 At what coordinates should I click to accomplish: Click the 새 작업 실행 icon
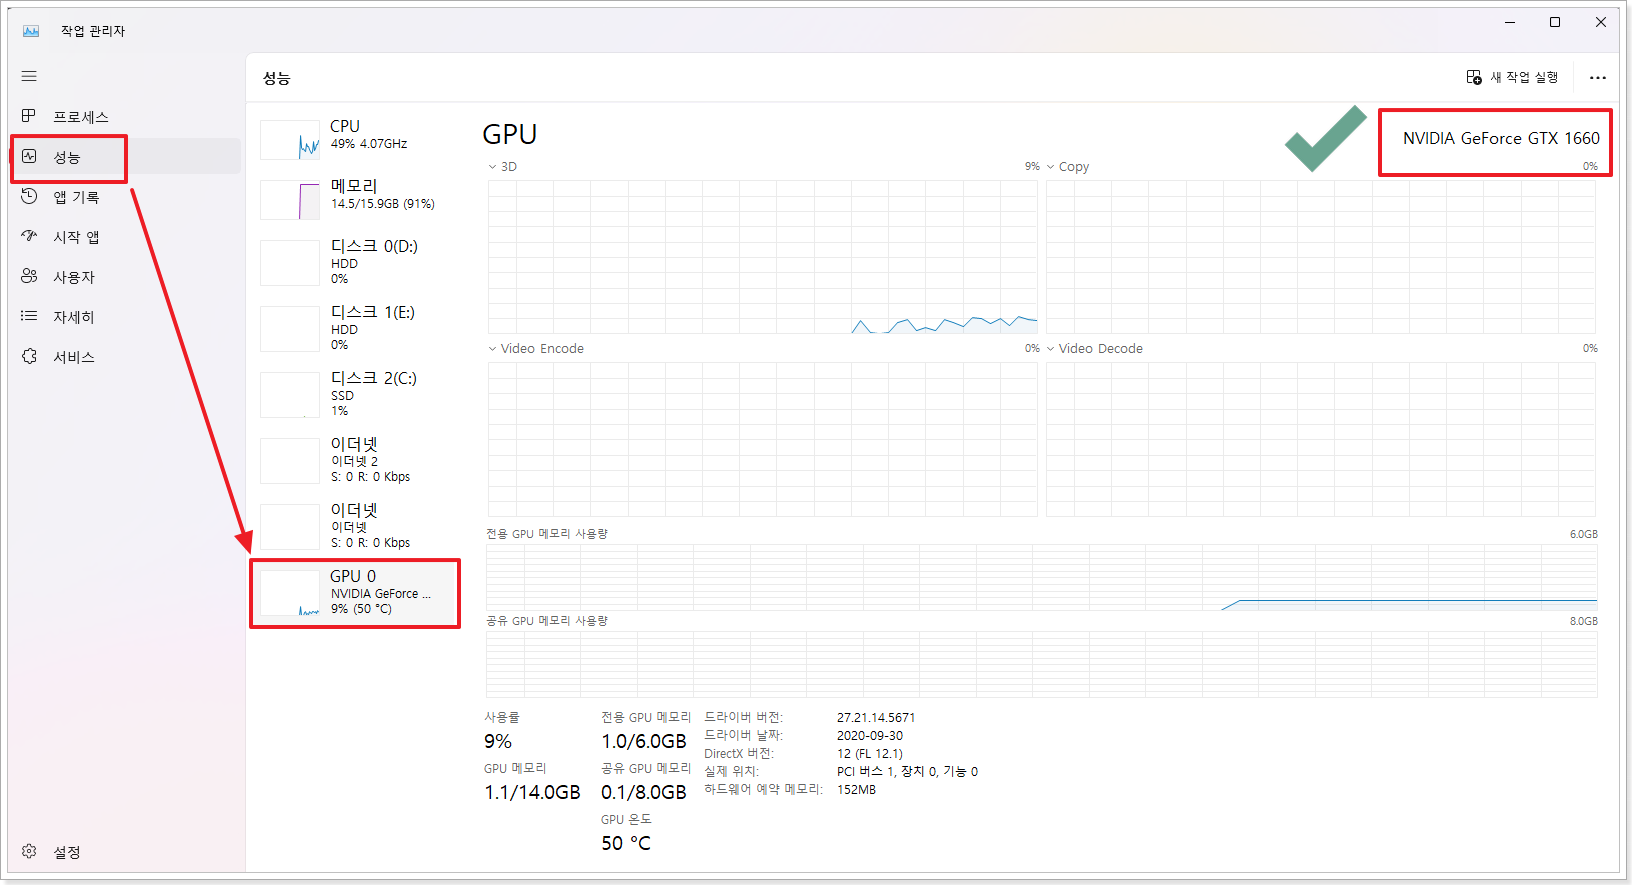1474,77
